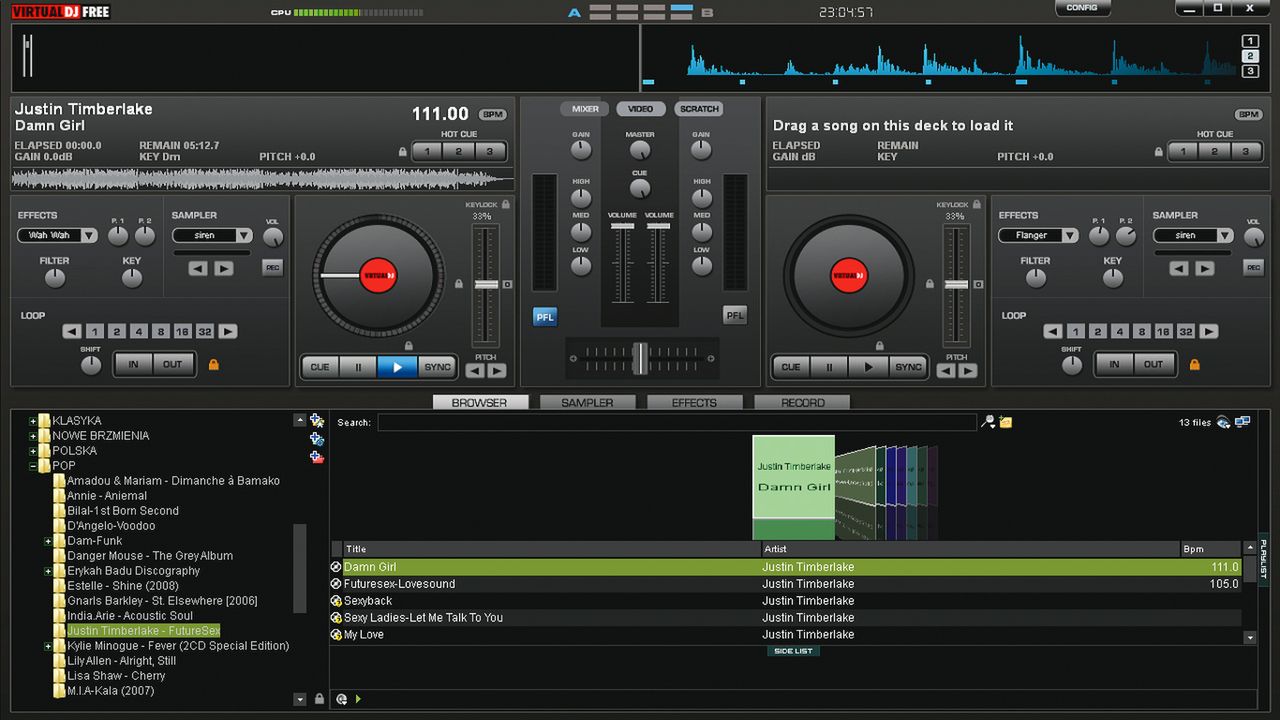Select waveform zoom level 3
The image size is (1280, 720).
pyautogui.click(x=1250, y=71)
